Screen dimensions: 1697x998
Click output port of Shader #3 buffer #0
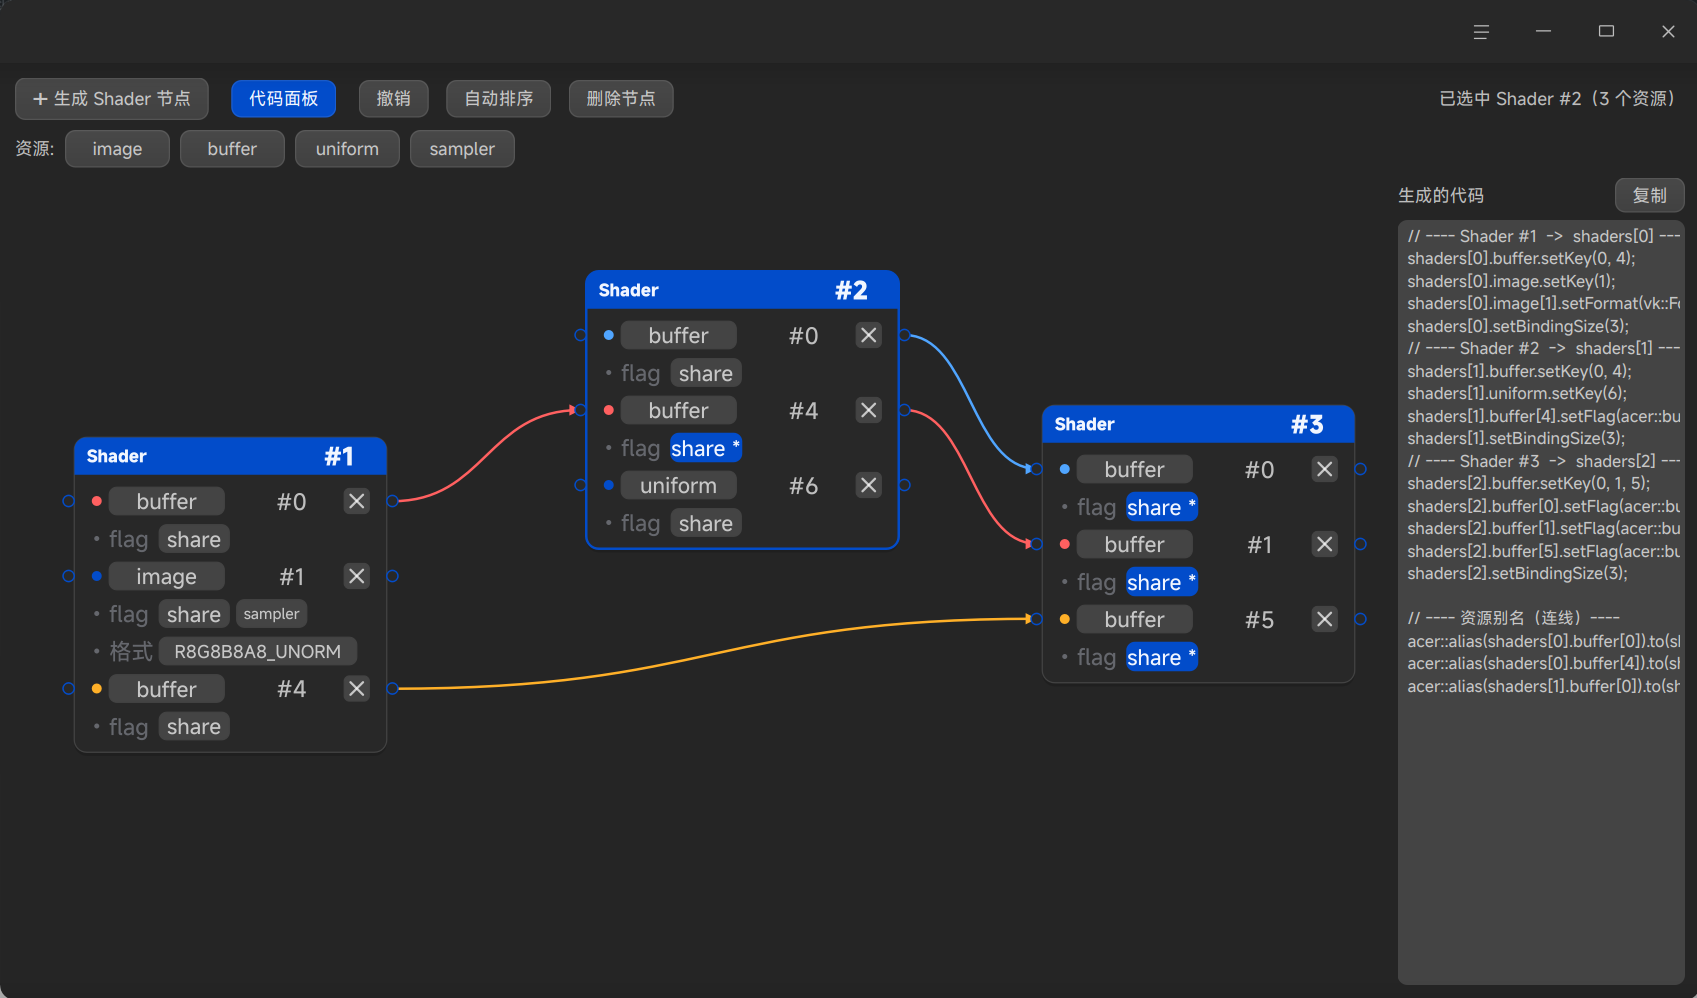(1361, 469)
